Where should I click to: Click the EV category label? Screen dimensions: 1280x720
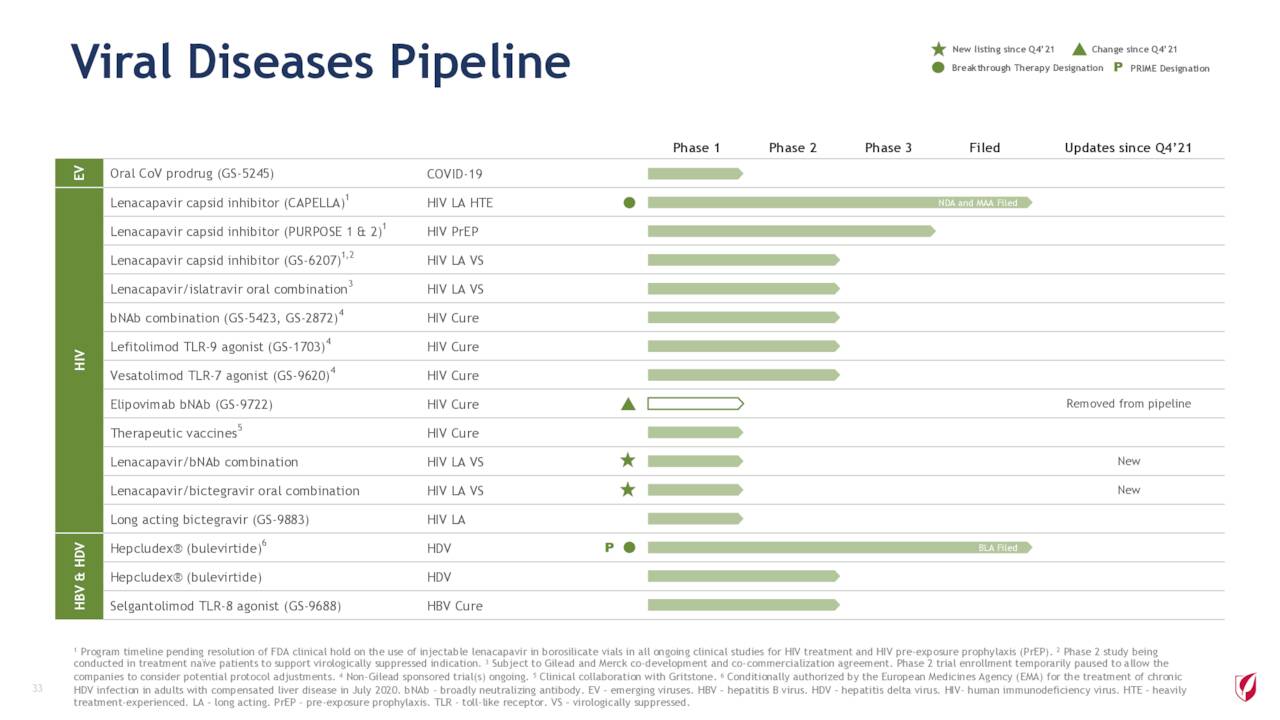78,173
